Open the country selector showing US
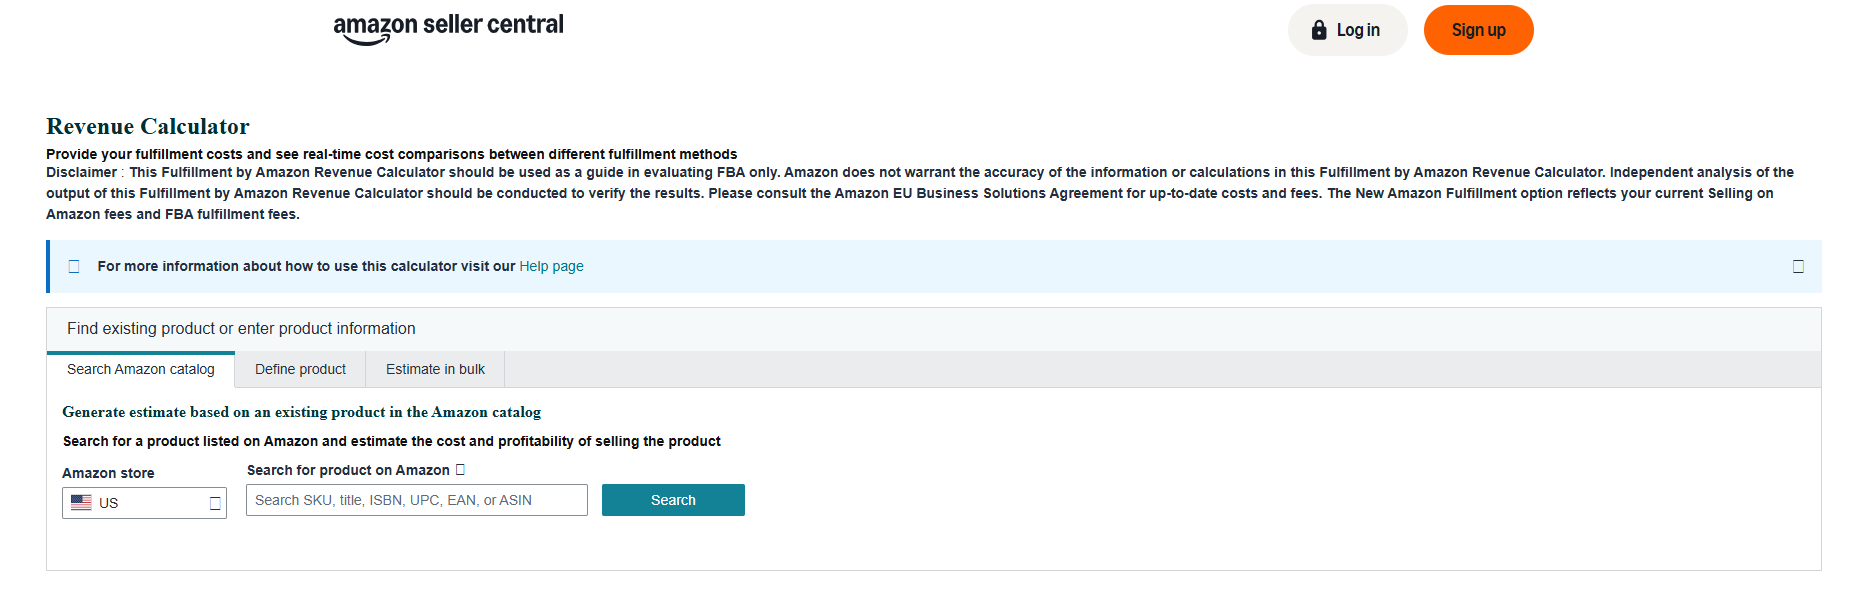The height and width of the screenshot is (591, 1849). 144,503
